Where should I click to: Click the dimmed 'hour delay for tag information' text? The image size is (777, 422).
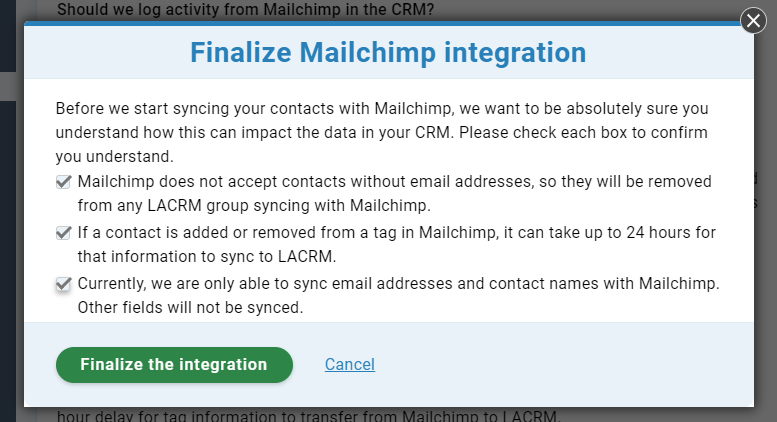(308, 416)
